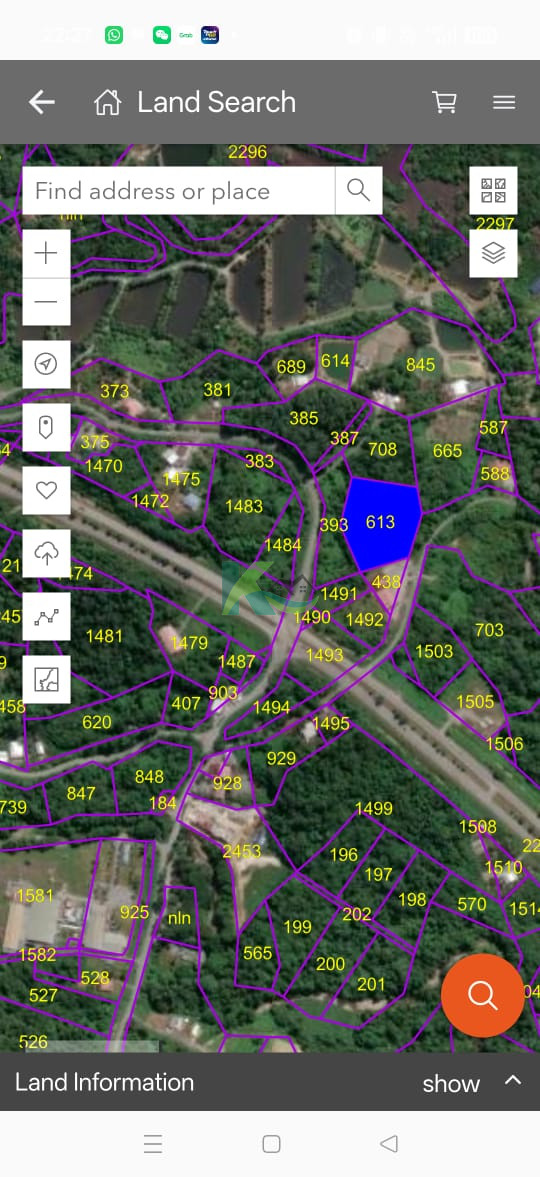Select the blue highlighted lot 613
This screenshot has width=540, height=1177.
(x=381, y=522)
